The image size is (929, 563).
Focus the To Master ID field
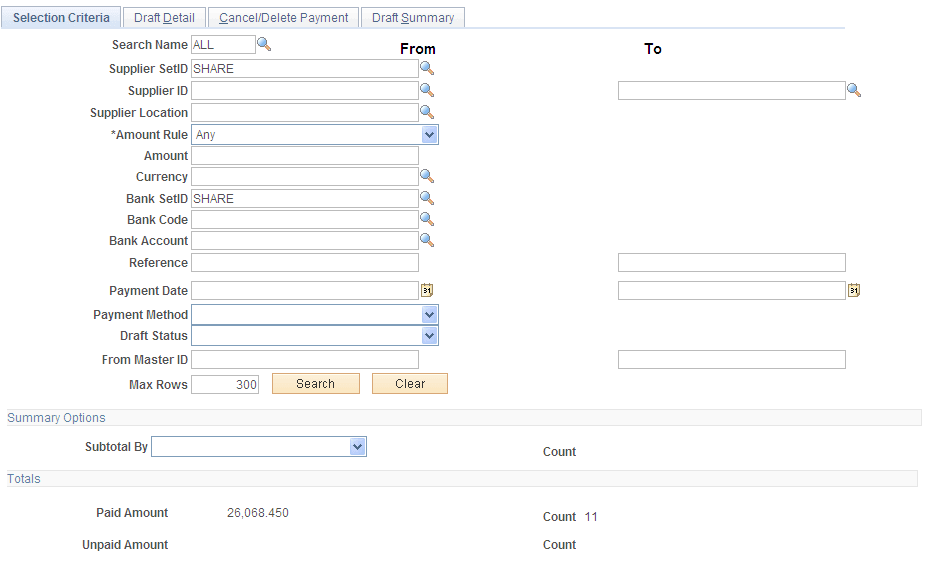tap(732, 360)
